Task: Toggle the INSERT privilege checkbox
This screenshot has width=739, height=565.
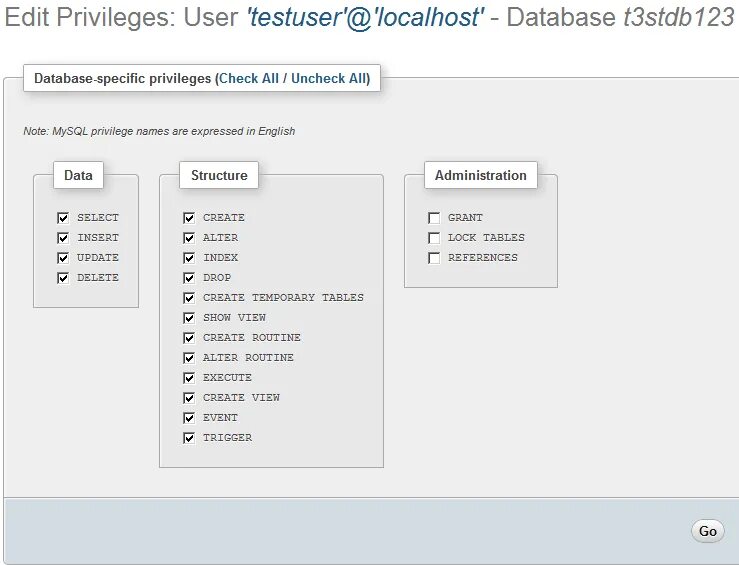Action: 63,238
